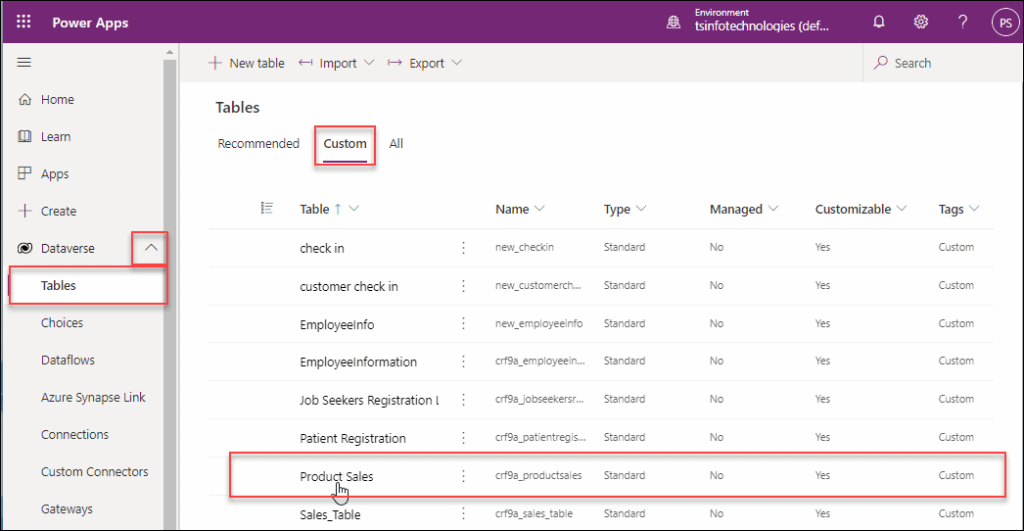Open the Table column sort dropdown

[355, 209]
